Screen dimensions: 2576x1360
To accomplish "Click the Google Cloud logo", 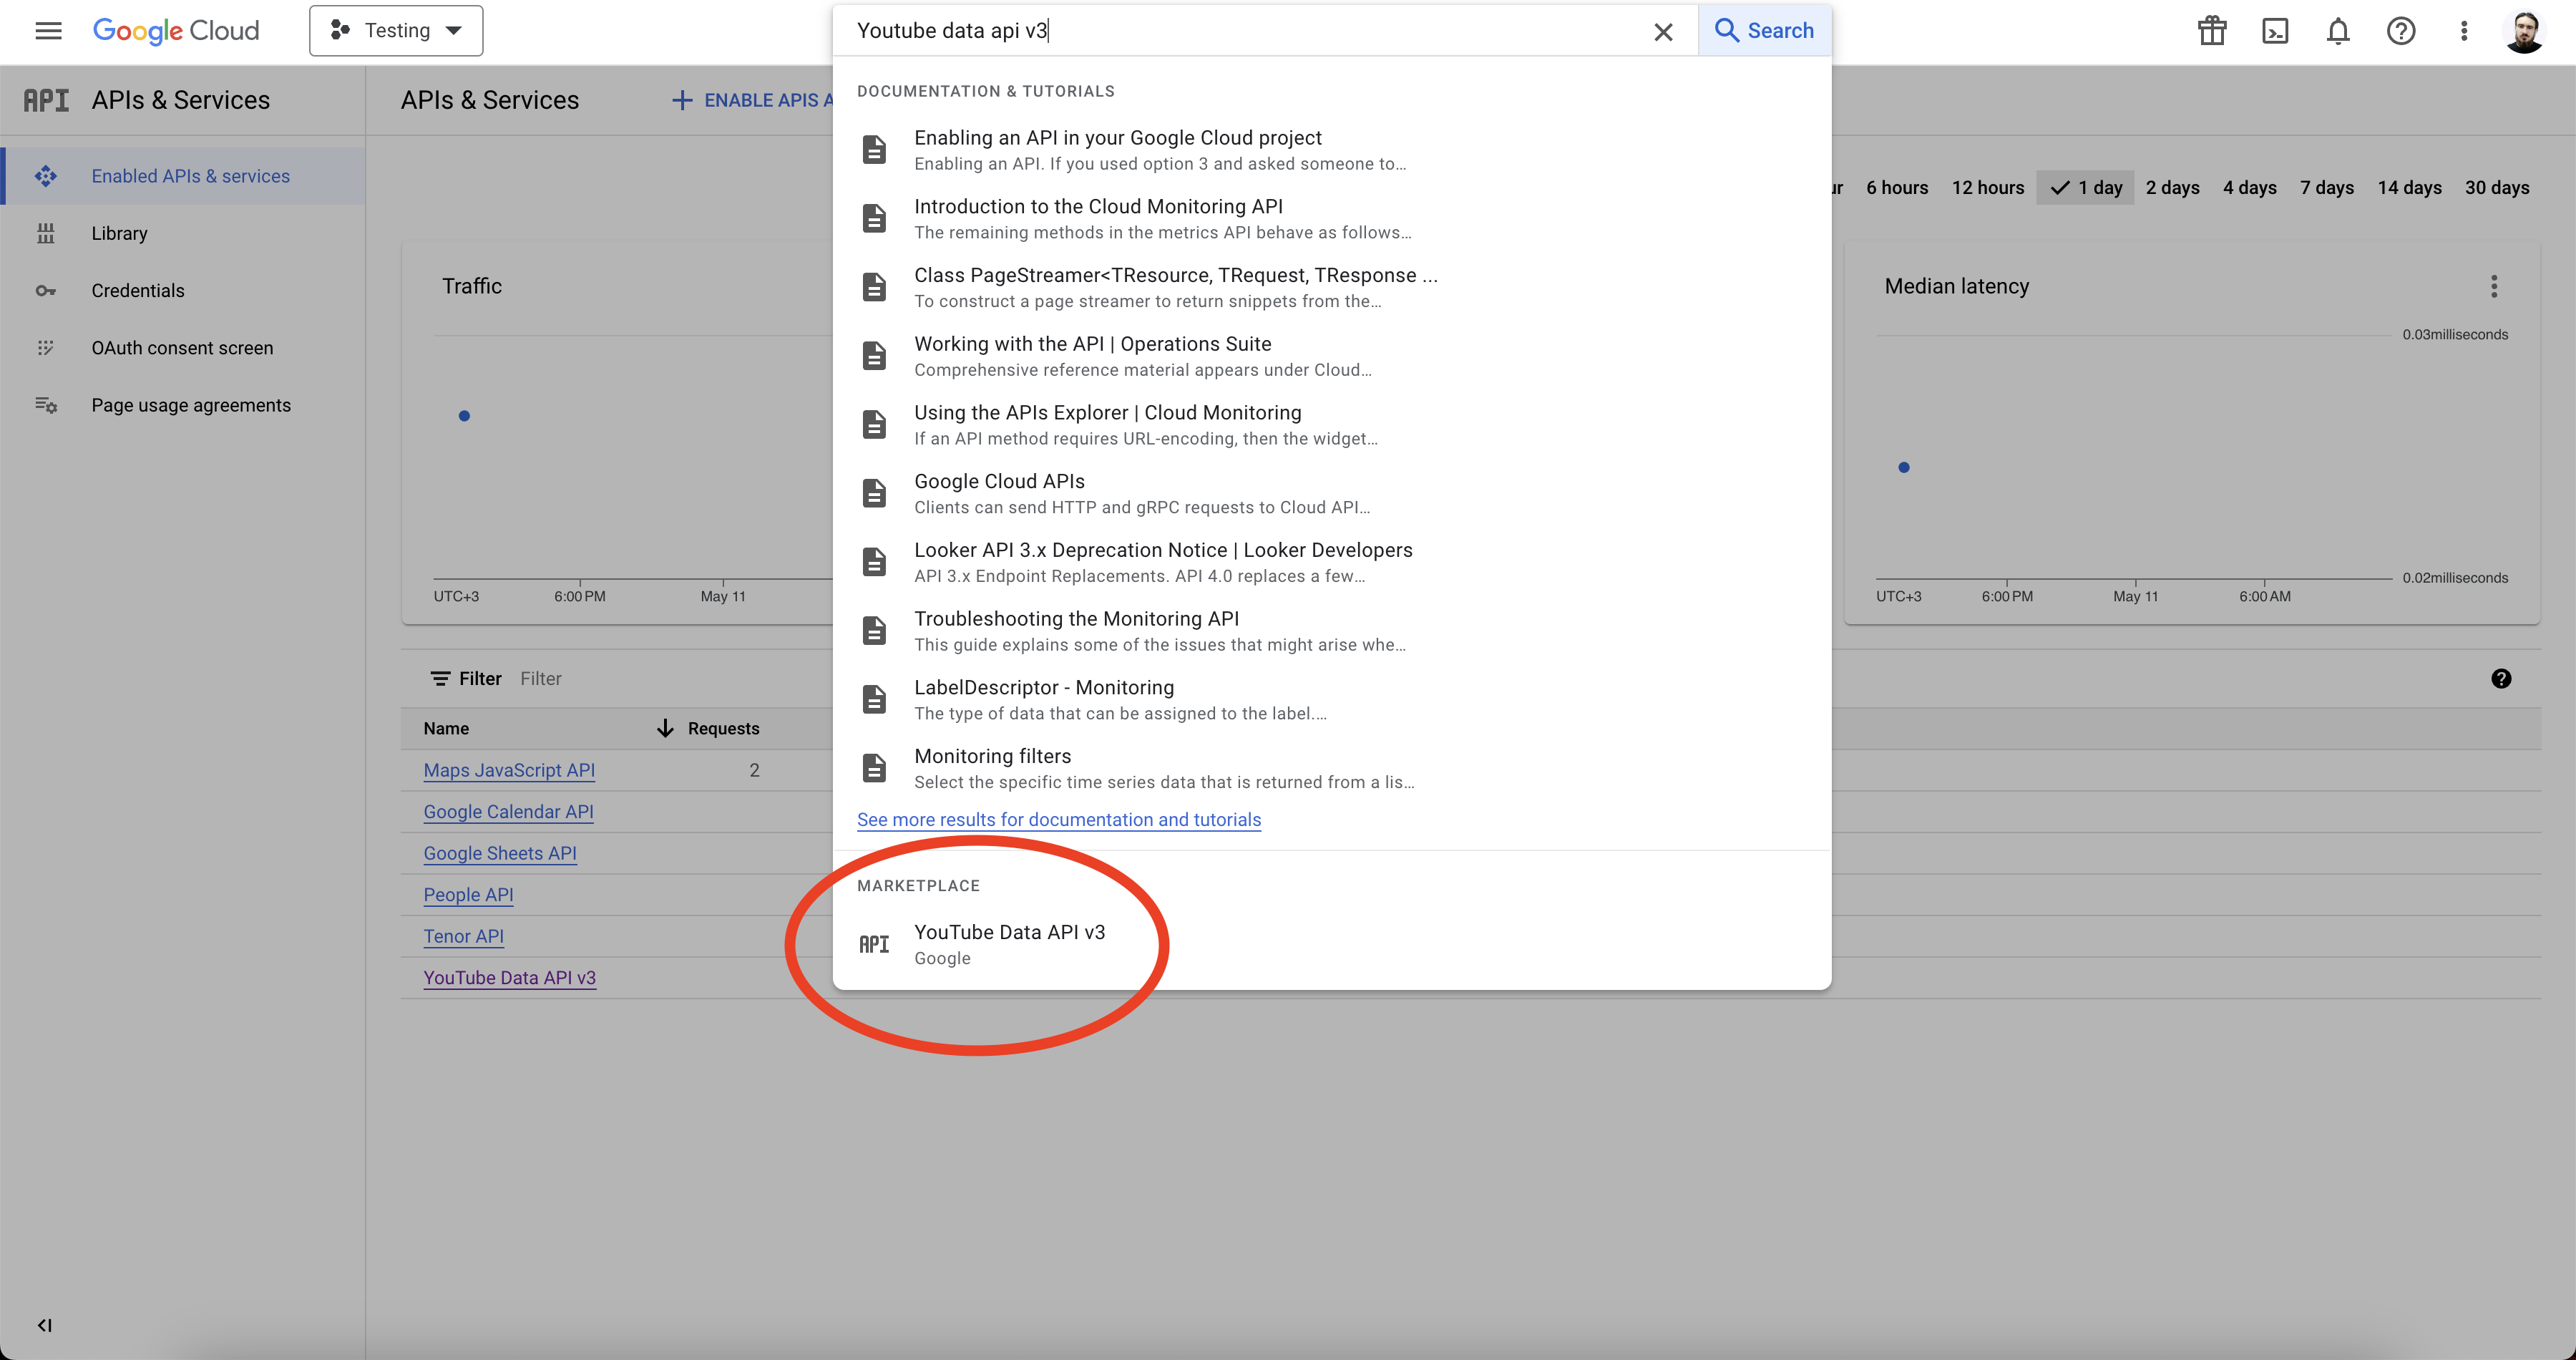I will pos(176,31).
